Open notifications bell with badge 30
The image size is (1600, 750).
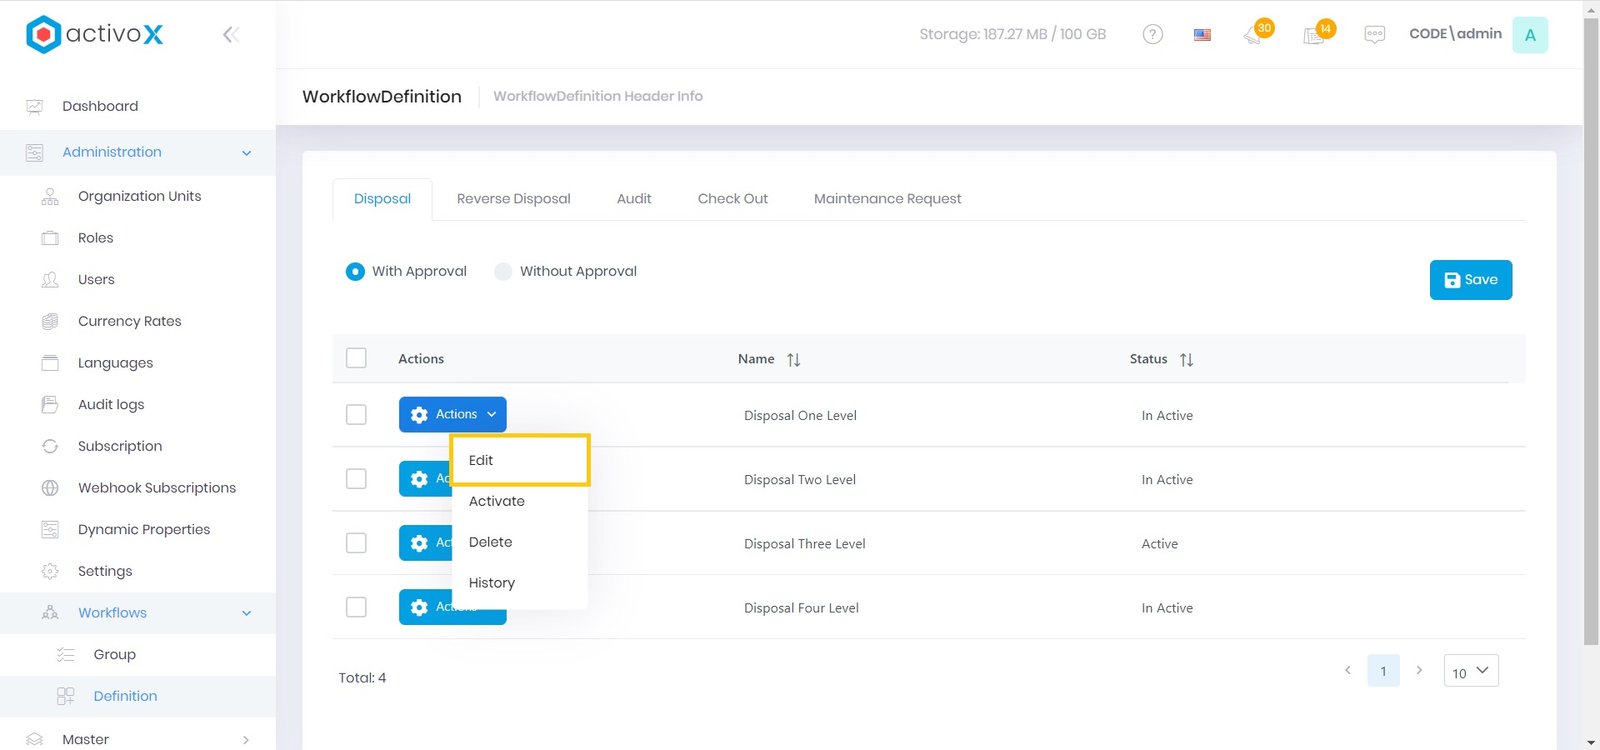pyautogui.click(x=1253, y=35)
